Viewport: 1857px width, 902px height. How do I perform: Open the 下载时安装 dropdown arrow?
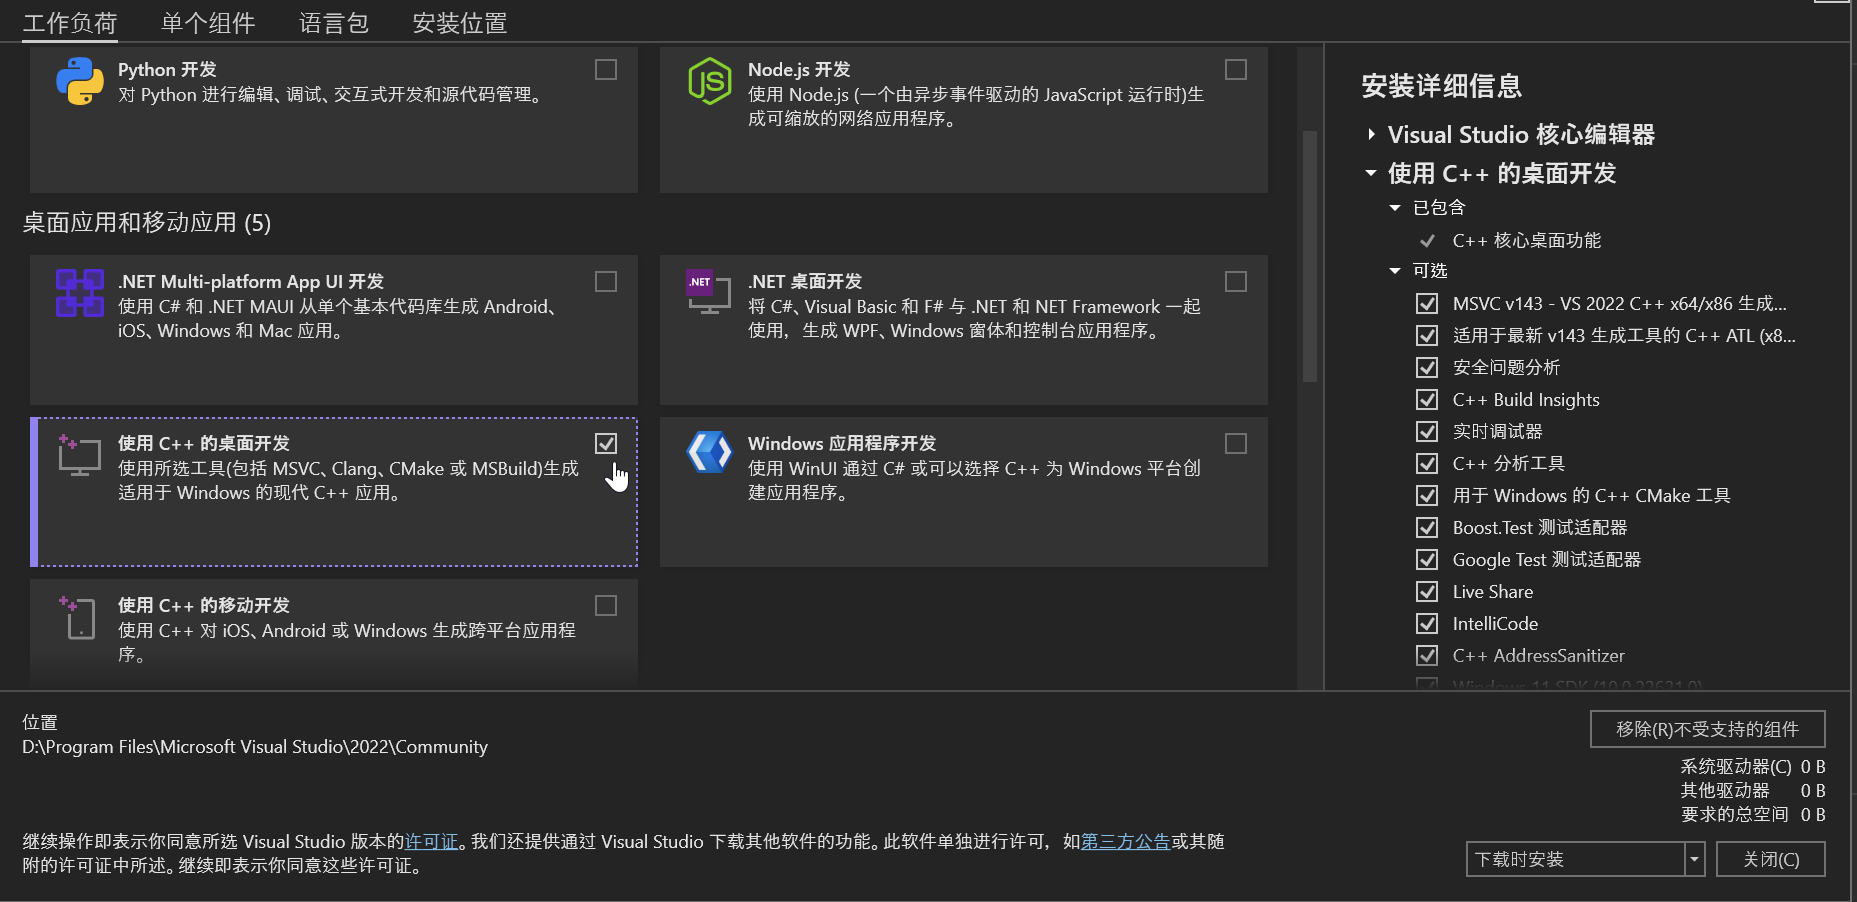point(1694,859)
